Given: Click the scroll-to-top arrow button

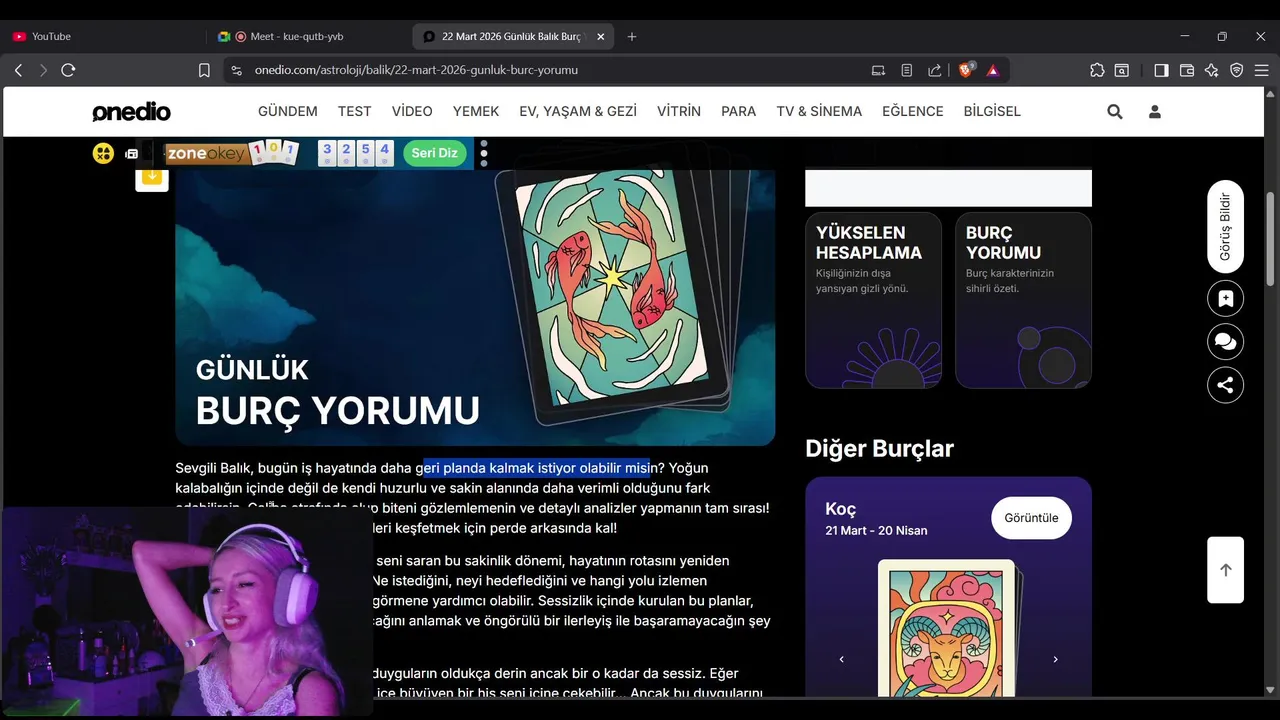Looking at the screenshot, I should coord(1225,570).
